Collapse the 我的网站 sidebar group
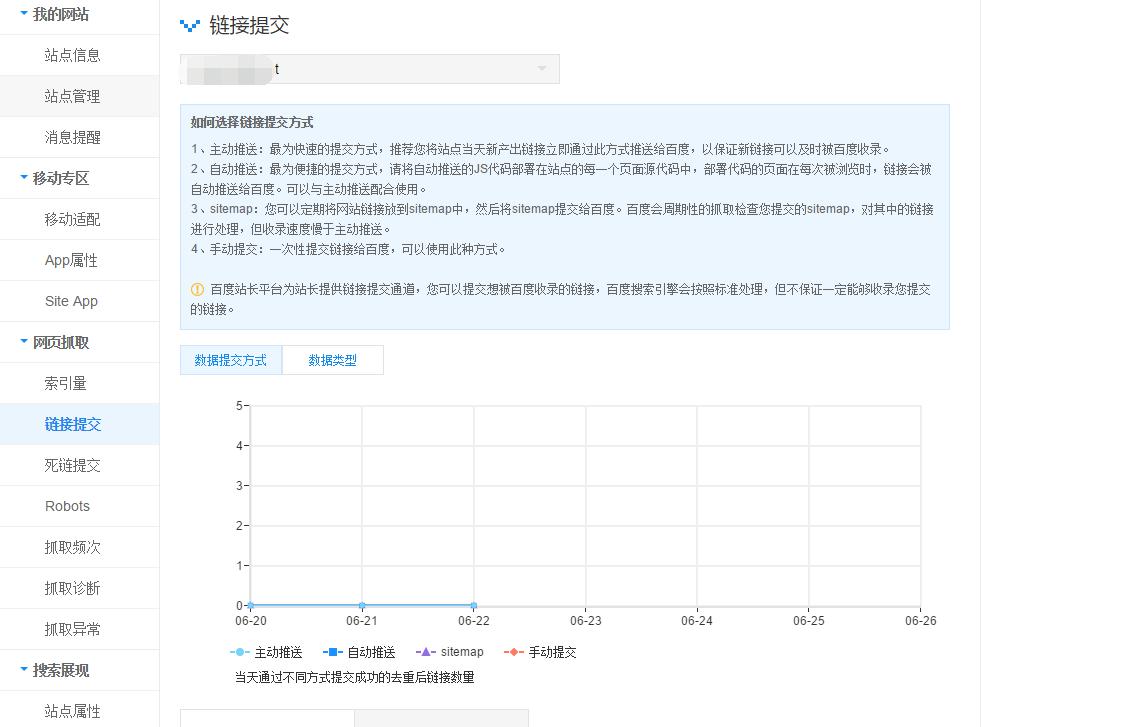 pyautogui.click(x=60, y=15)
